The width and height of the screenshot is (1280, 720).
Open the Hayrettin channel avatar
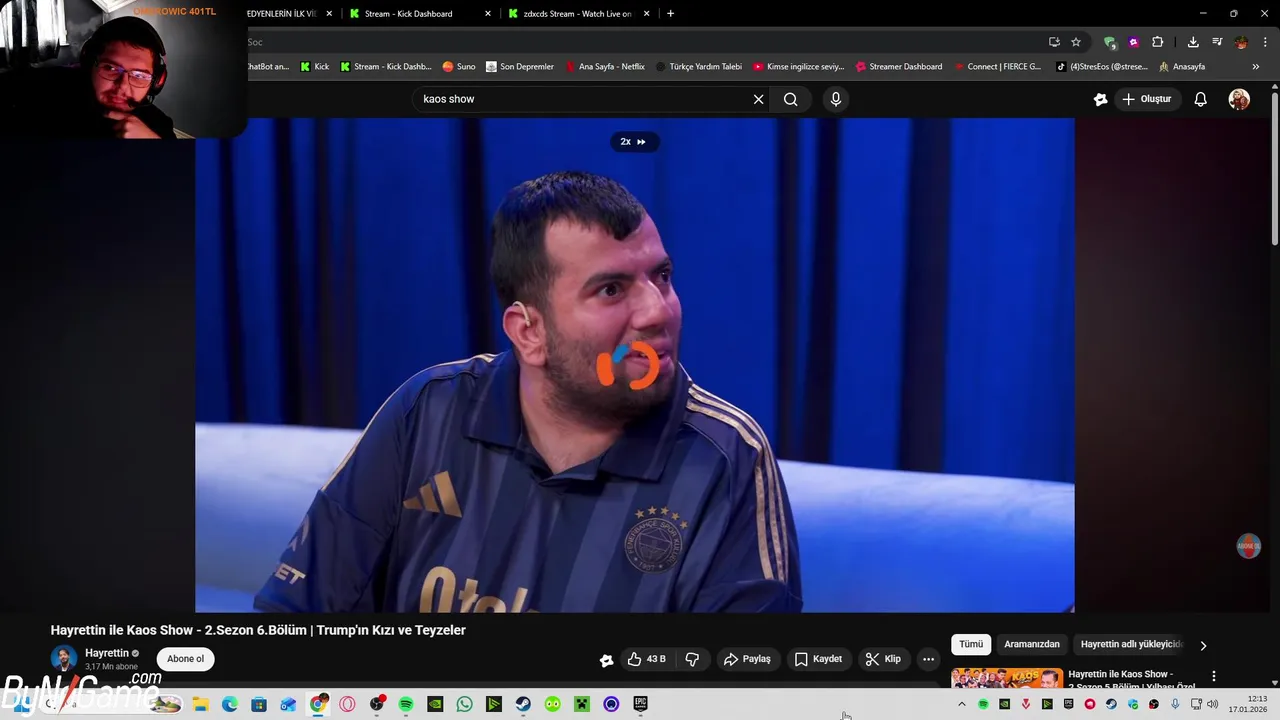point(64,659)
